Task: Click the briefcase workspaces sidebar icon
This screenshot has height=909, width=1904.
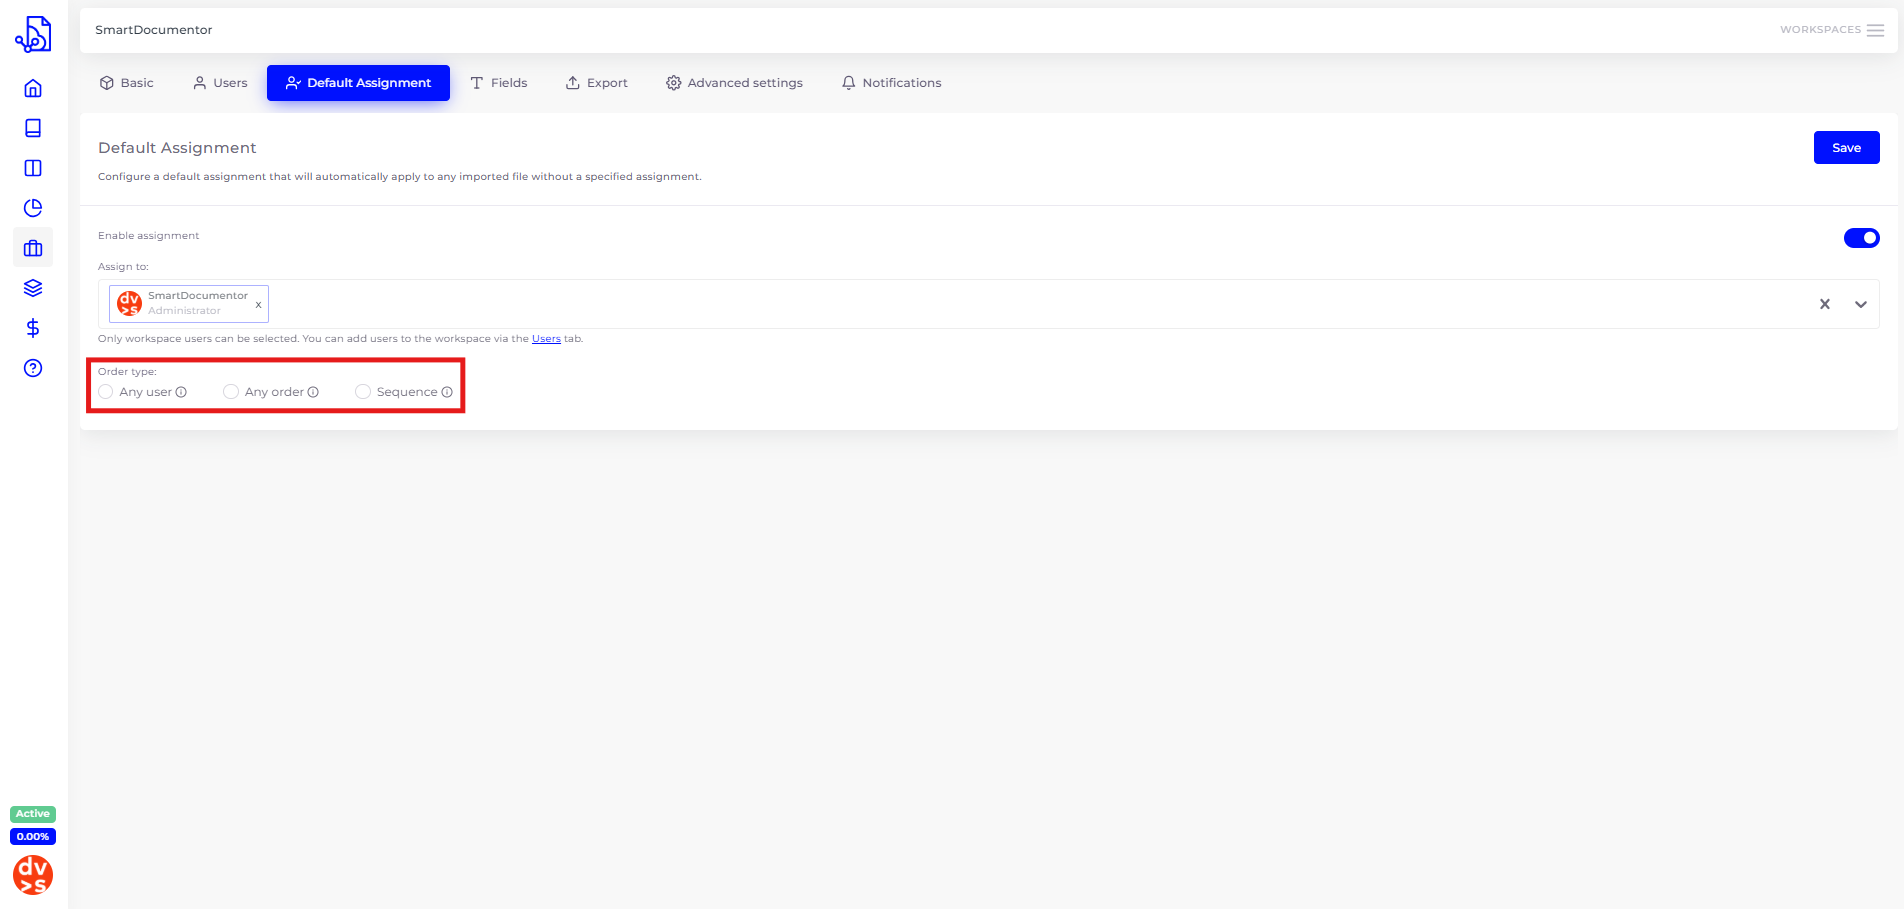Action: (33, 248)
